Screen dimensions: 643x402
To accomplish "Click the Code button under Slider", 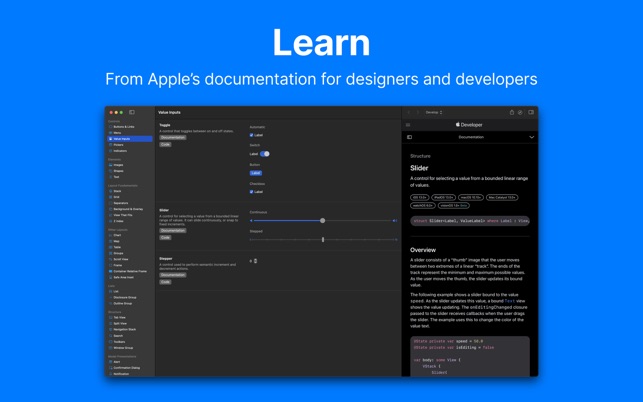I will (165, 238).
